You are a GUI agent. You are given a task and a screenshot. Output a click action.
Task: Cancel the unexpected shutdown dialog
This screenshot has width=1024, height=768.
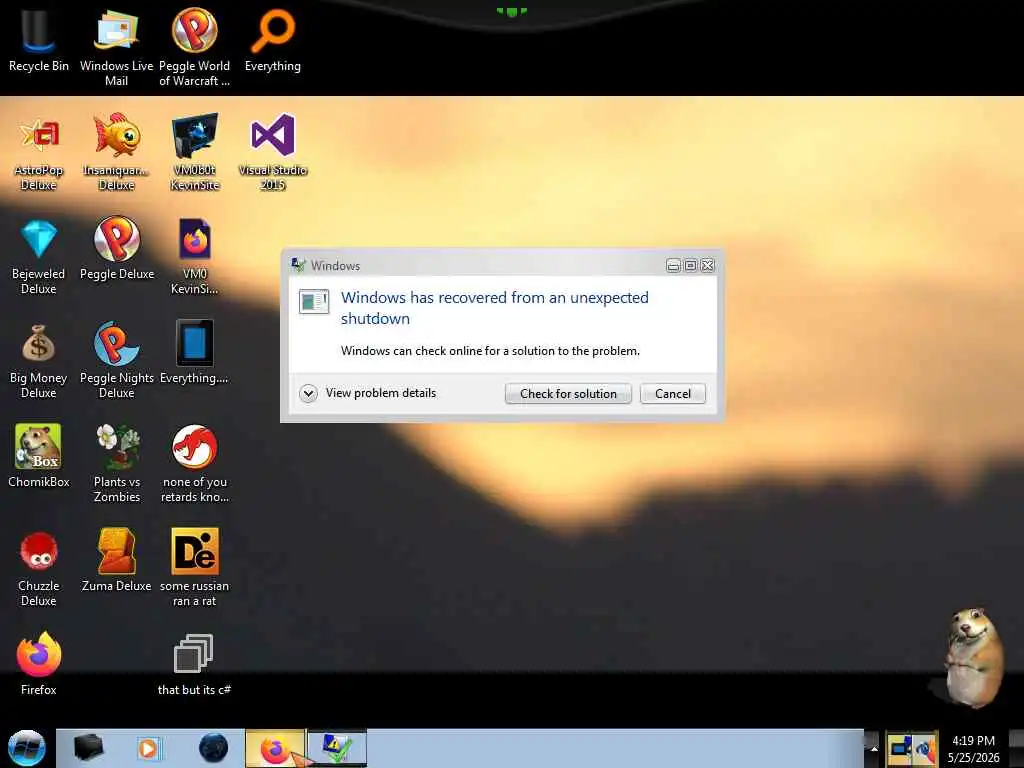[x=673, y=393]
